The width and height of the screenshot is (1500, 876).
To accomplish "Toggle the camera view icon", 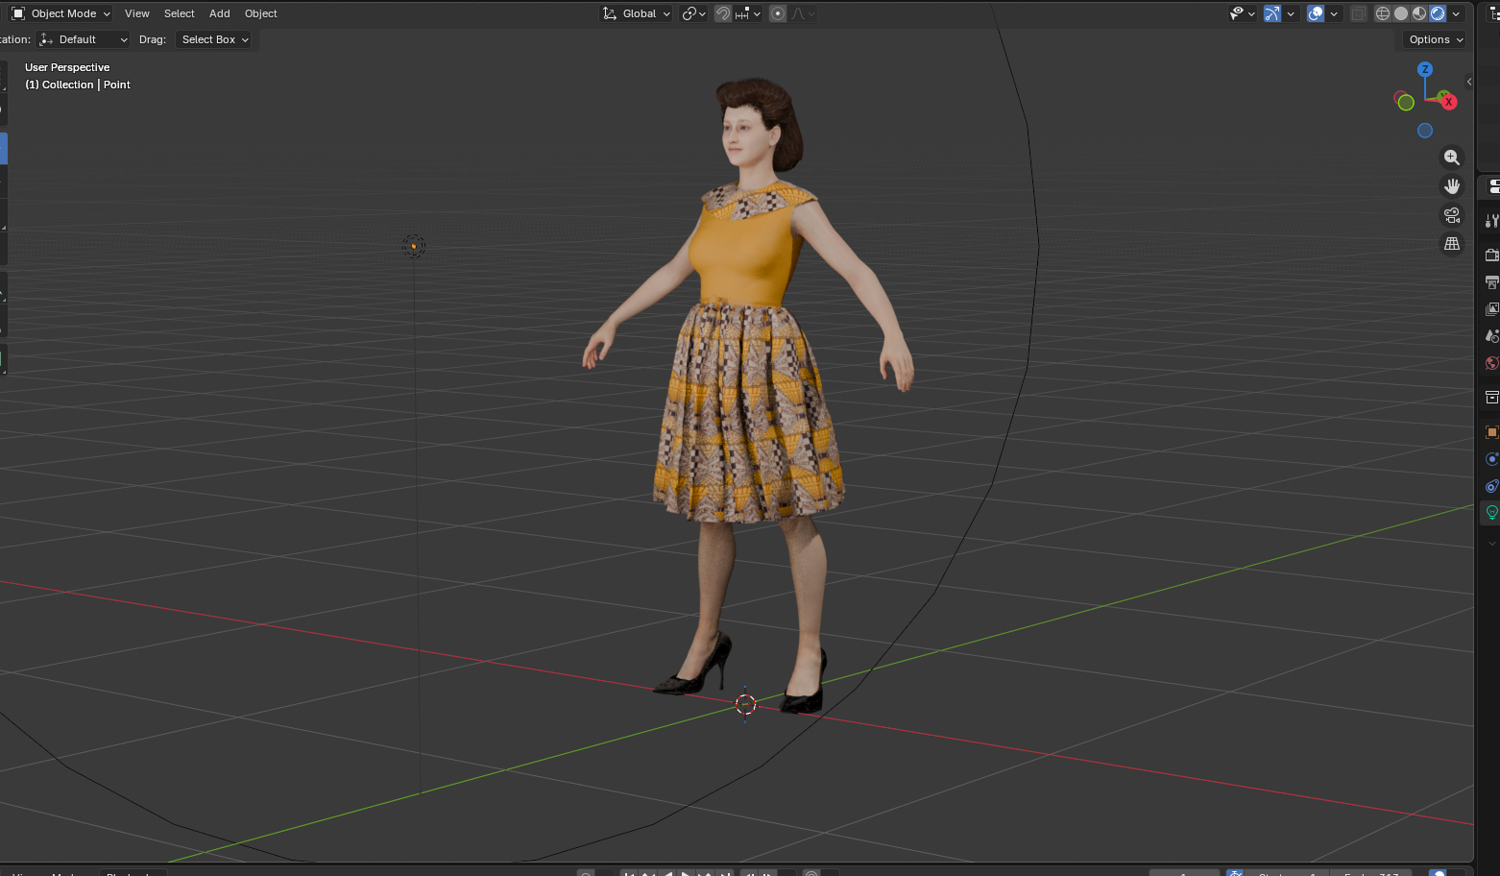I will 1452,215.
